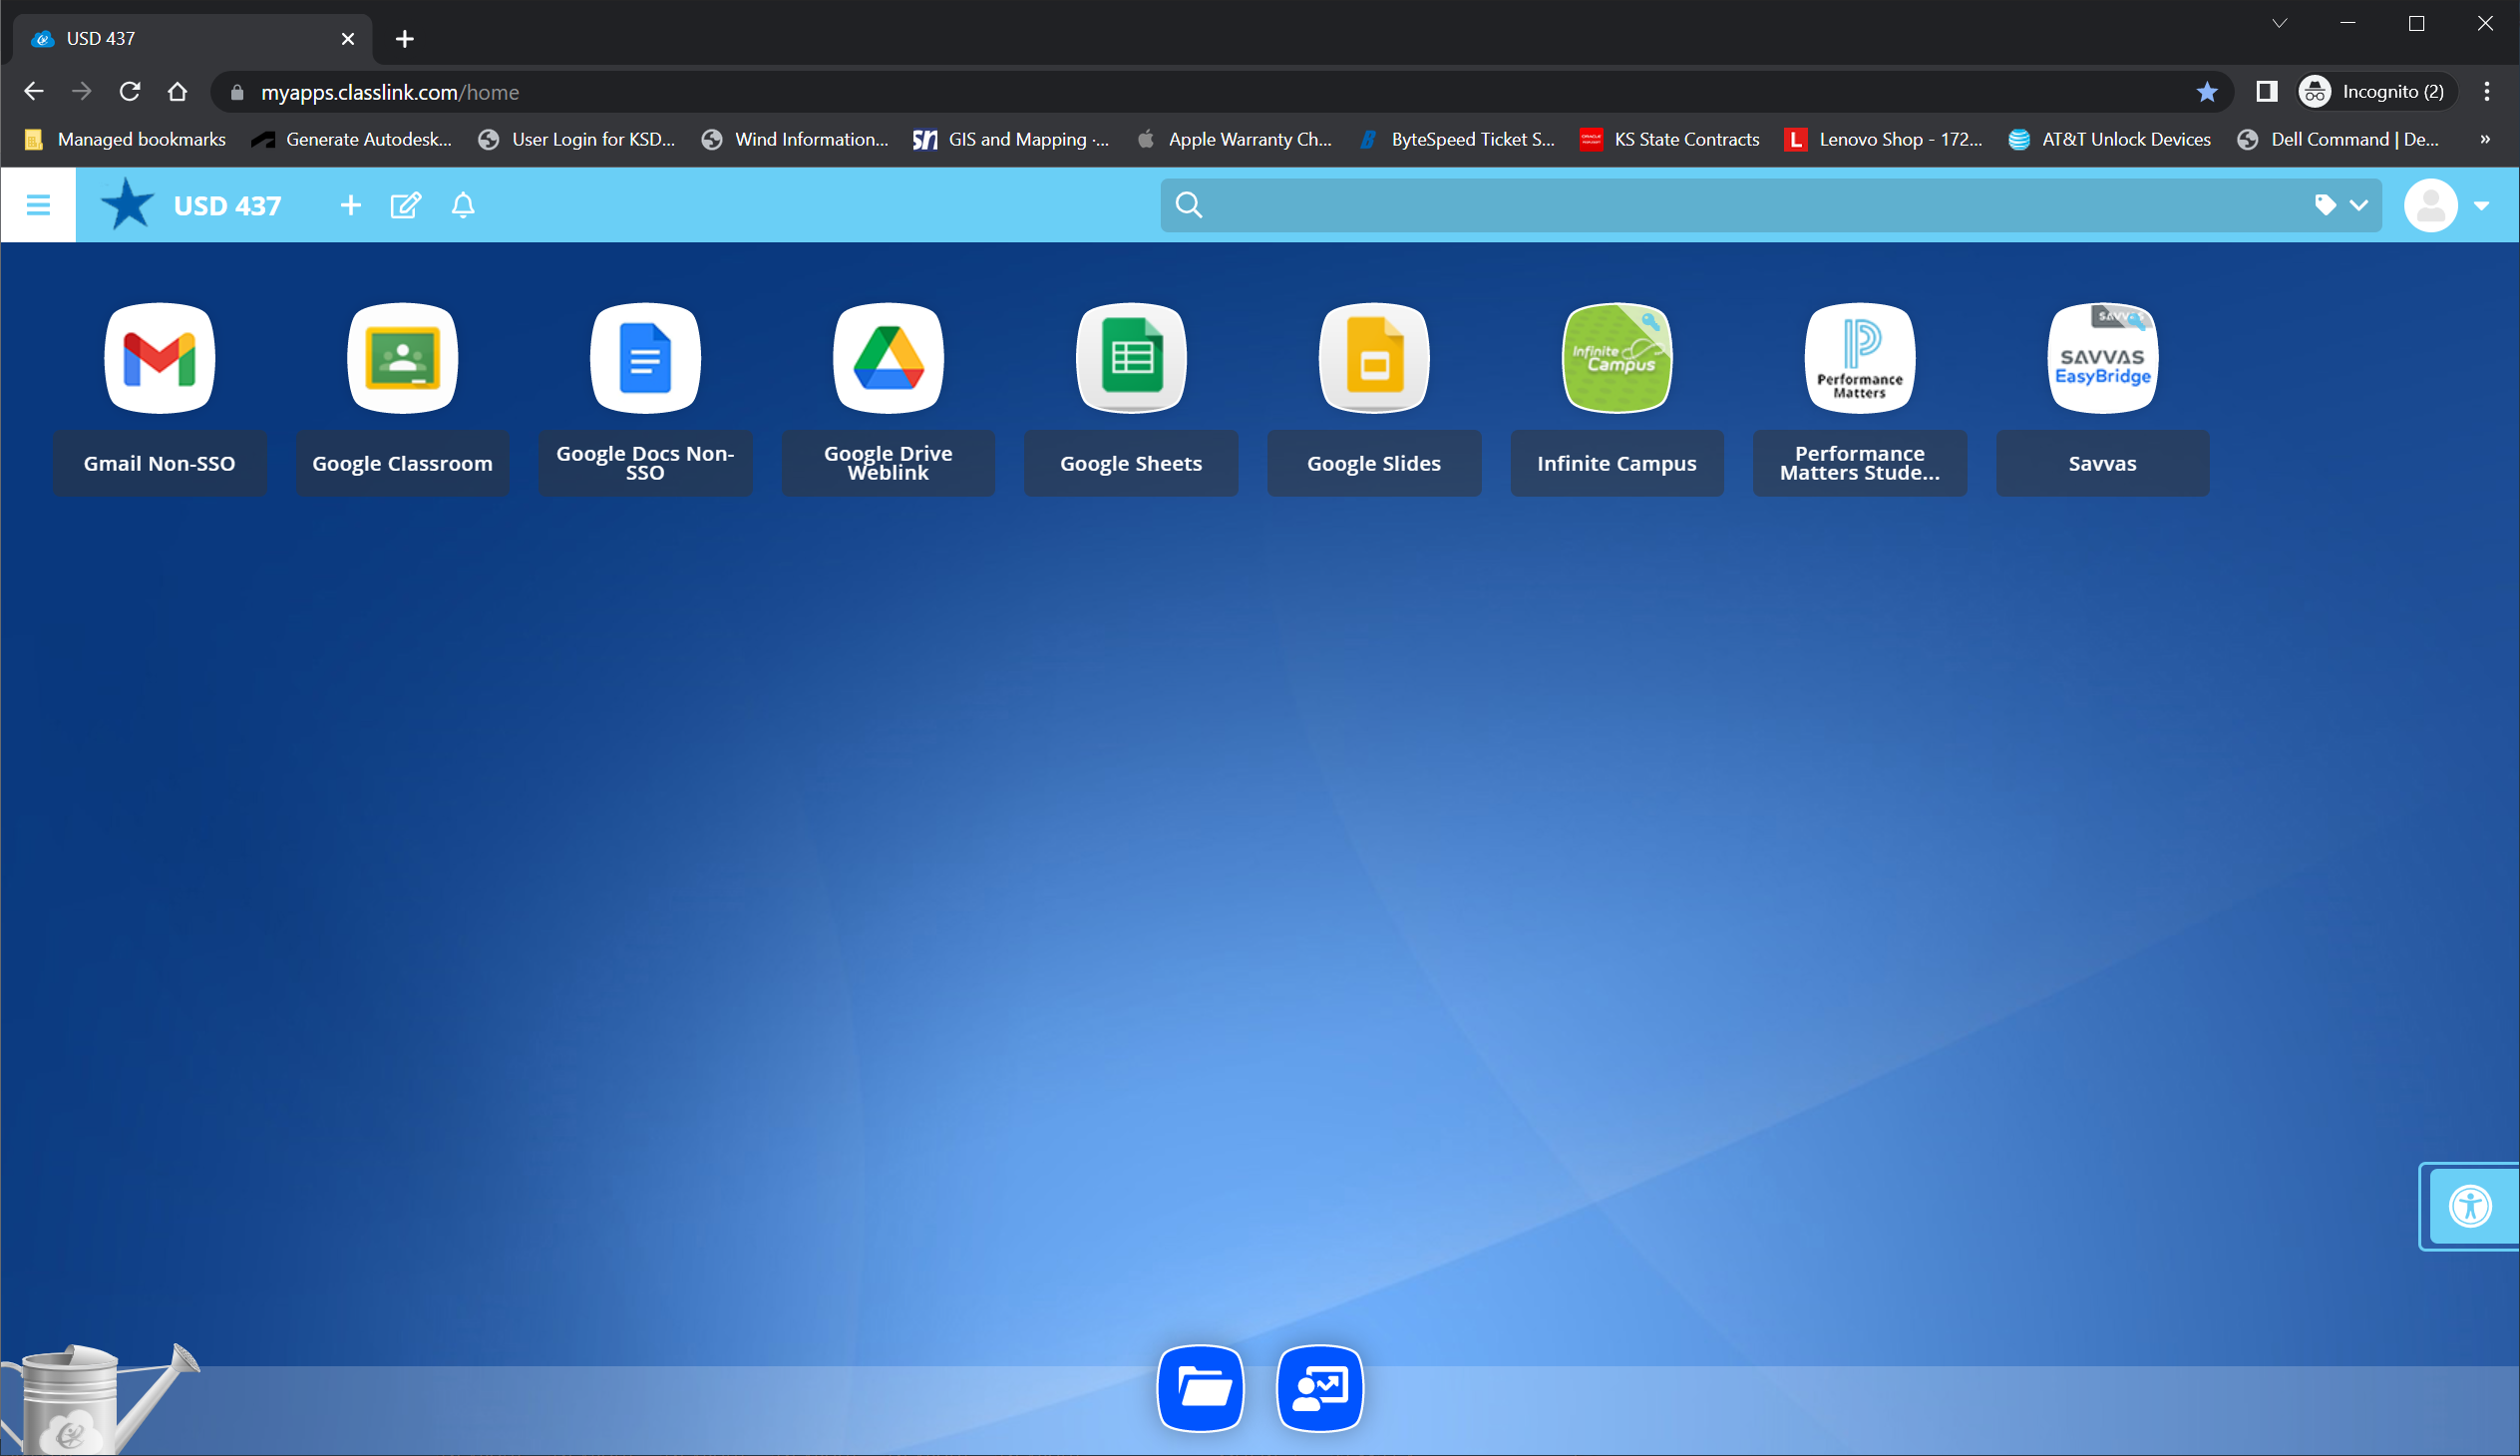Click the Google Slides label button
The height and width of the screenshot is (1456, 2520).
[1373, 463]
